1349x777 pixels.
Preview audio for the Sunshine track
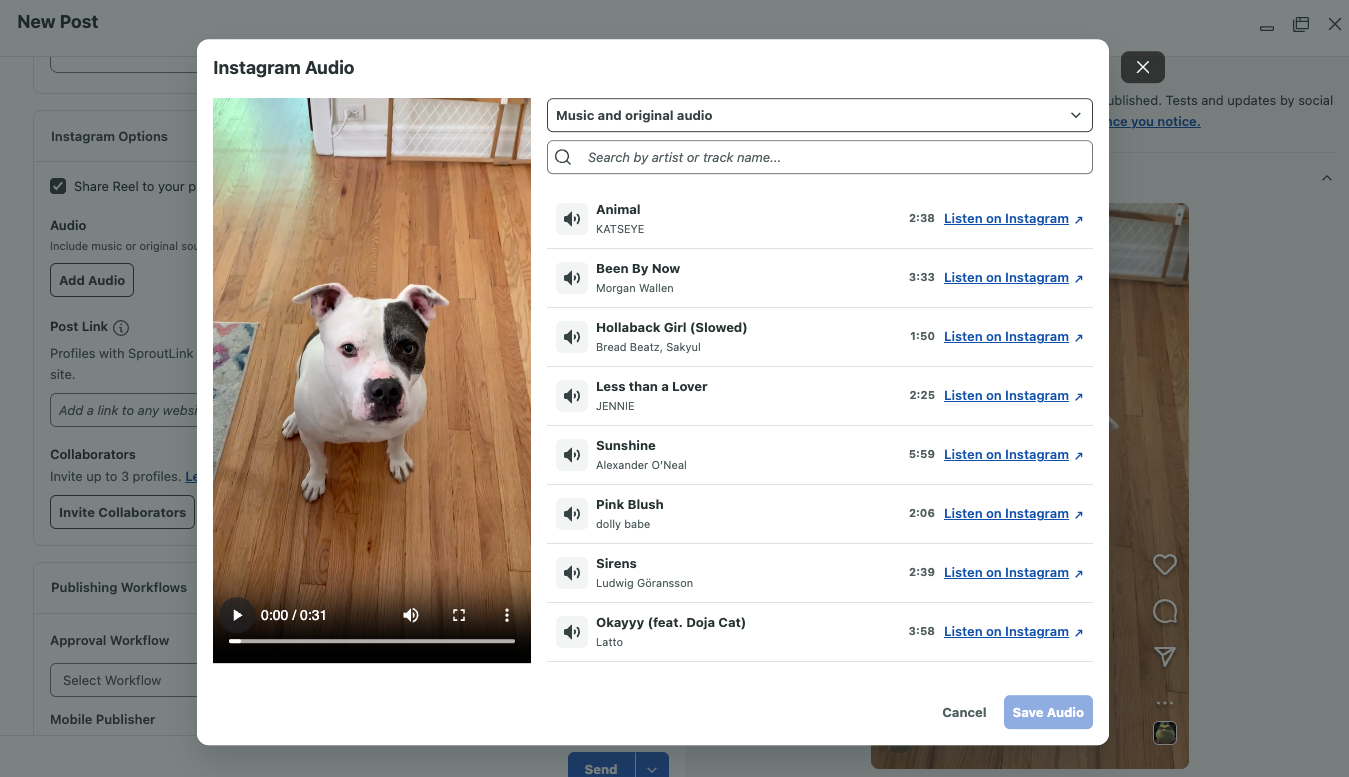[x=572, y=455]
